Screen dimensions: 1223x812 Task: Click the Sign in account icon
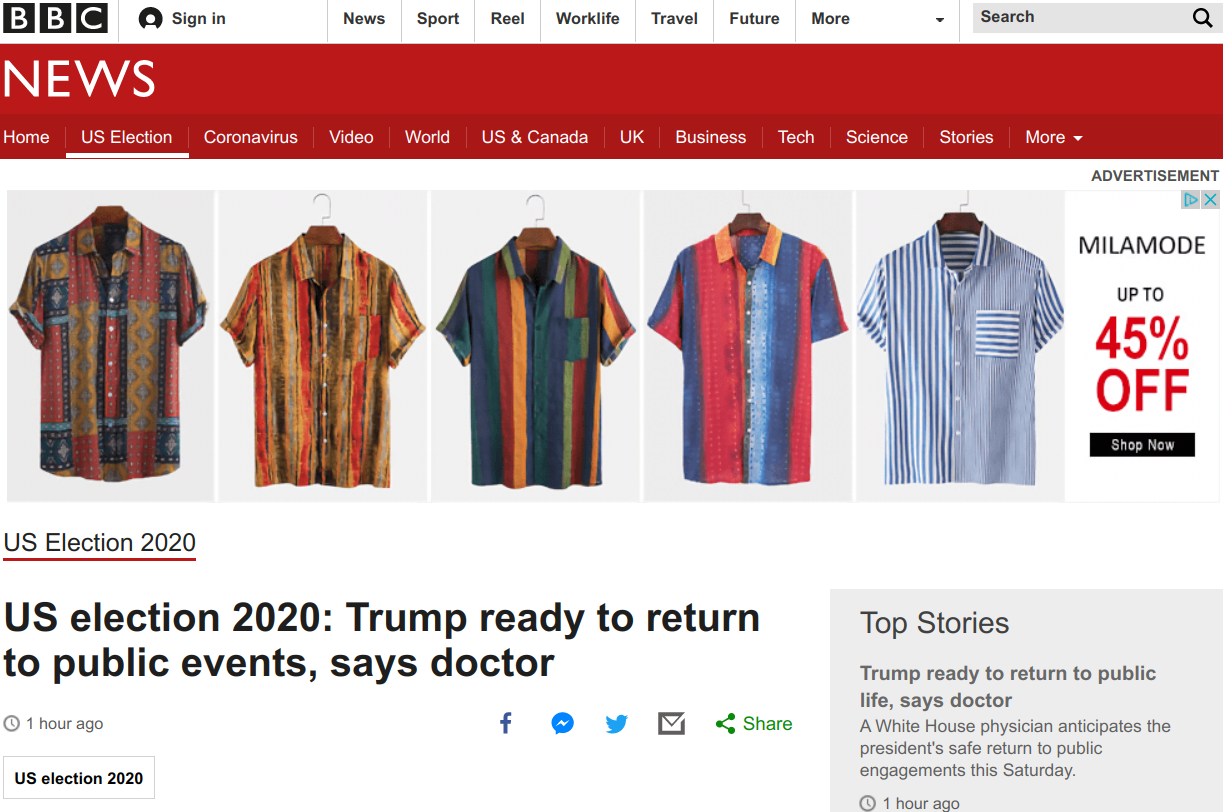tap(150, 19)
